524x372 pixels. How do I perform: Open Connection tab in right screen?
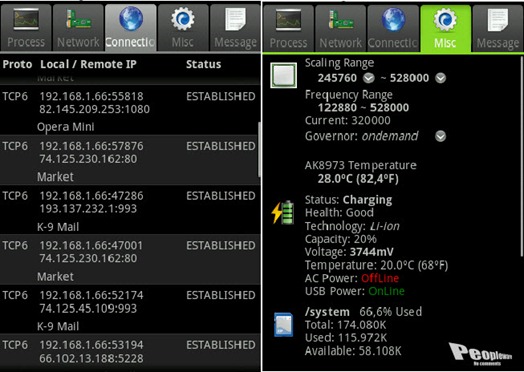393,28
